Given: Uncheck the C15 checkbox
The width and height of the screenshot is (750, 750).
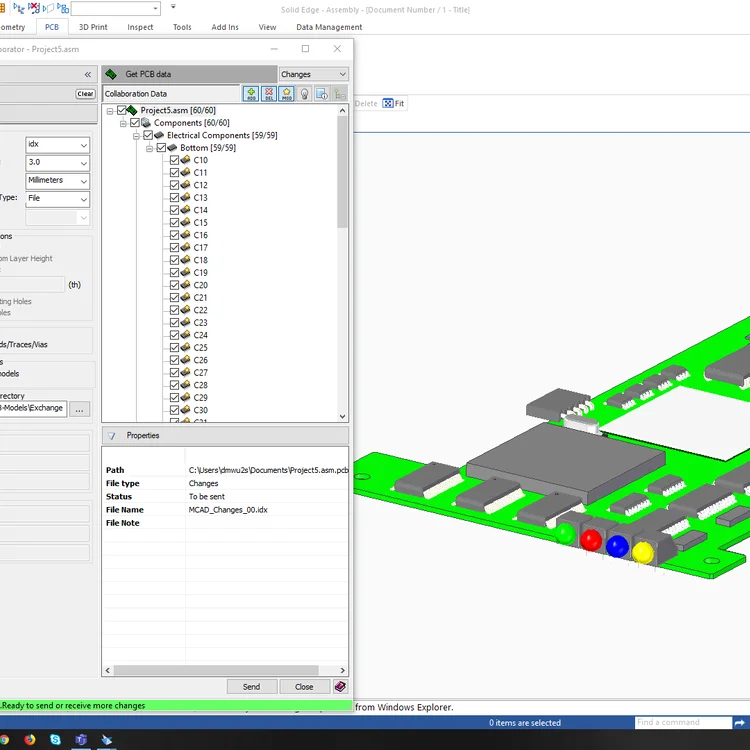Looking at the screenshot, I should [x=175, y=222].
